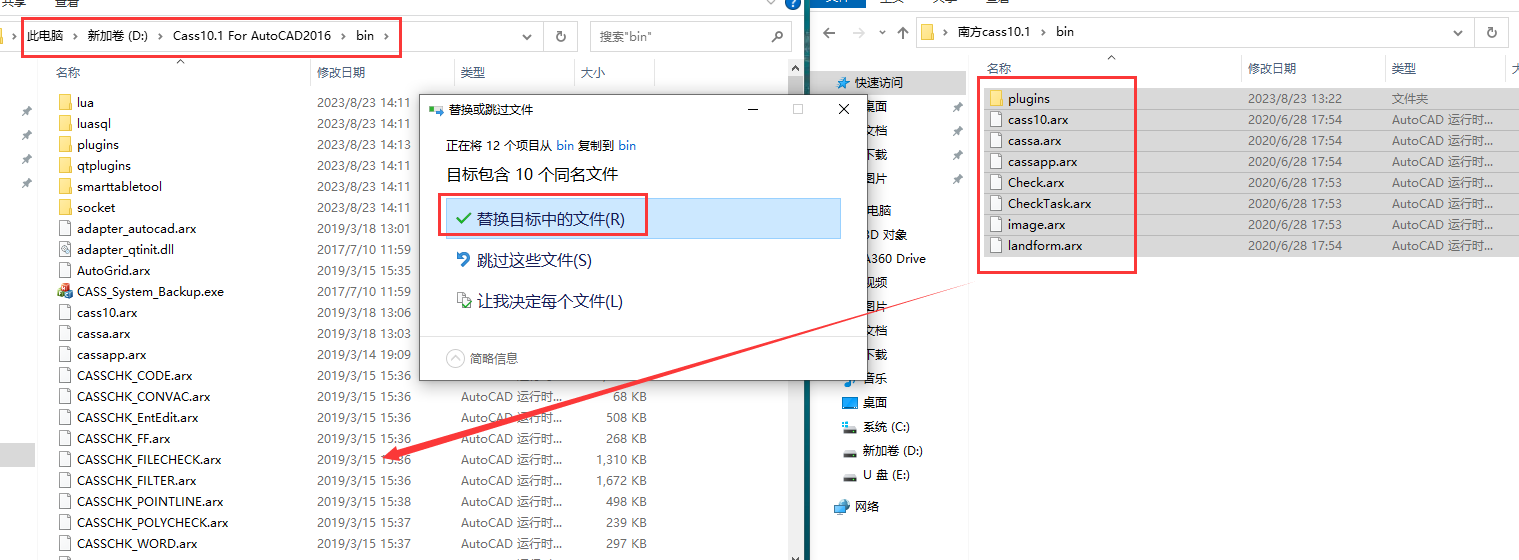This screenshot has width=1519, height=560.
Task: Click 此电脑 in the left address bar
Action: tap(45, 36)
